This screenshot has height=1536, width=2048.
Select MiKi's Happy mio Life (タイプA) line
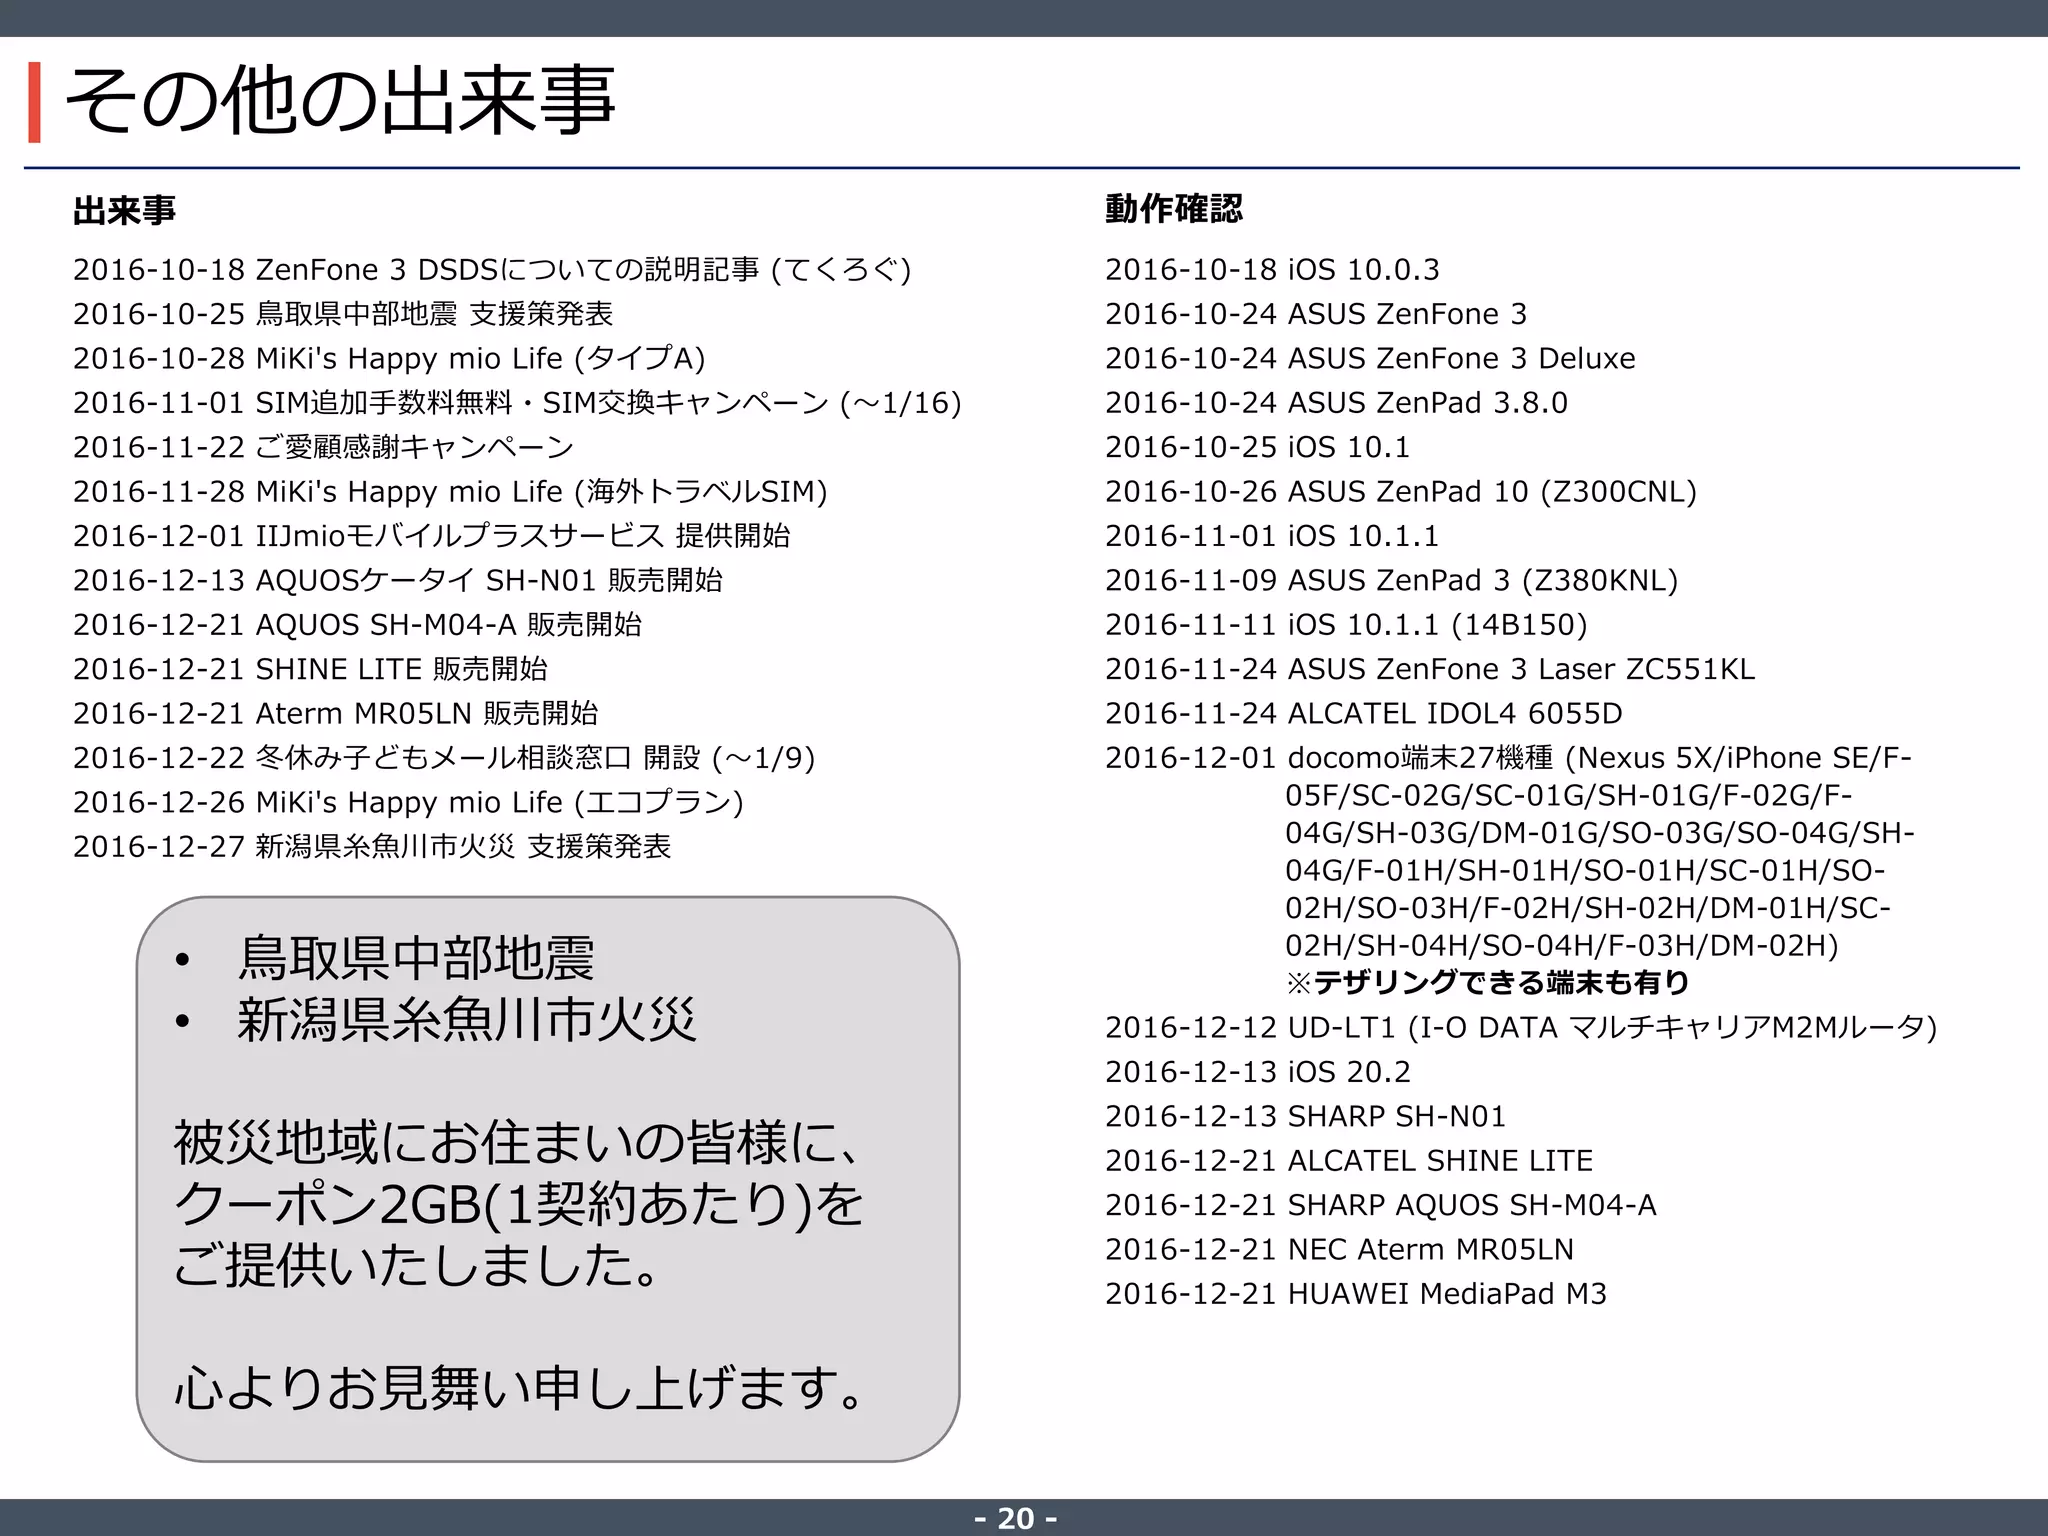[x=389, y=358]
